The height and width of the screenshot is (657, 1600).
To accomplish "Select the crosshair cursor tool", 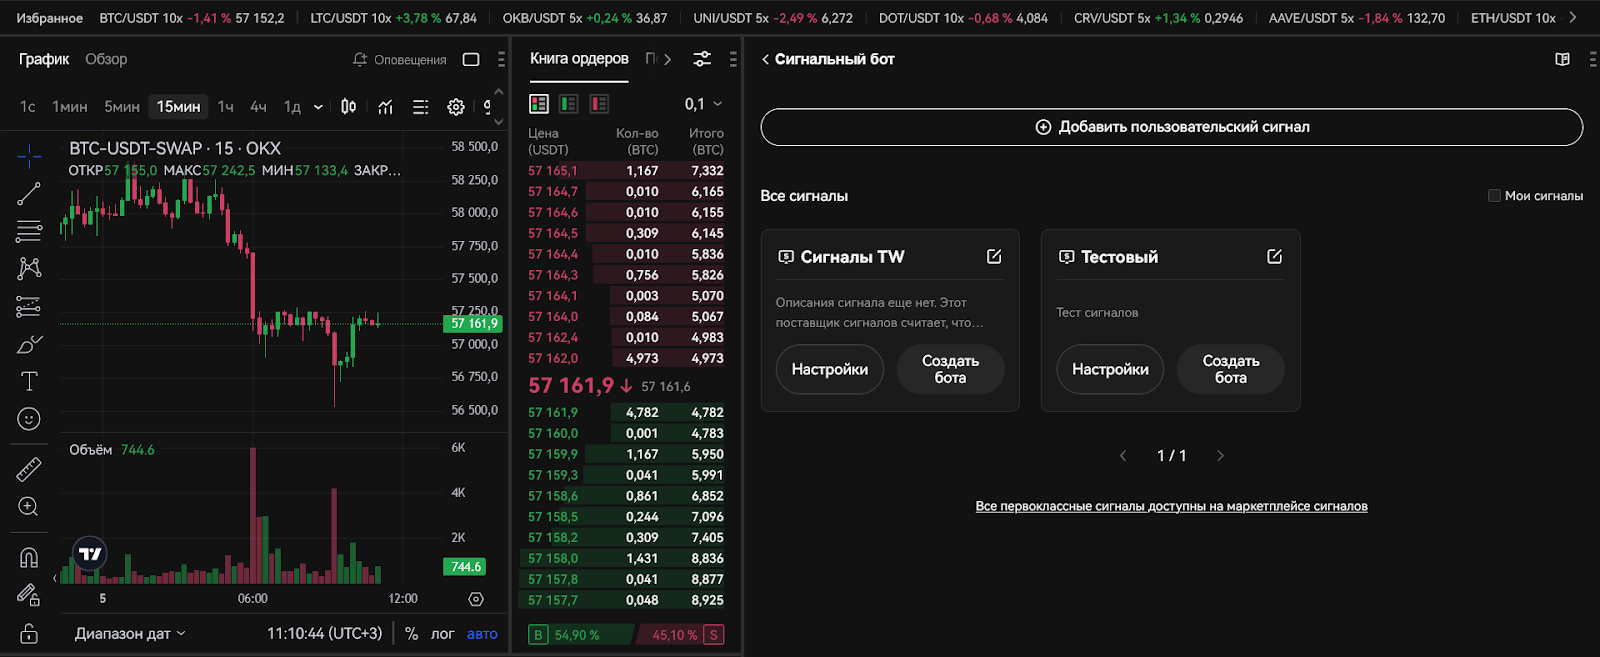I will click(29, 155).
